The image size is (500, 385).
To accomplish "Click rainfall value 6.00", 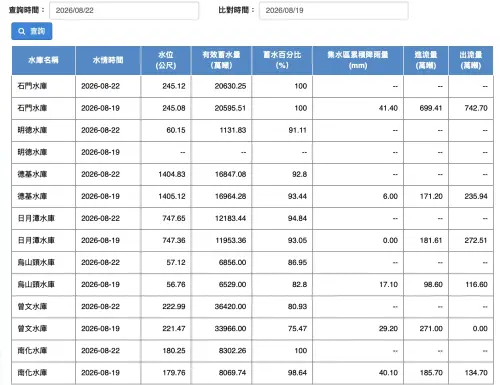I will pyautogui.click(x=390, y=196).
